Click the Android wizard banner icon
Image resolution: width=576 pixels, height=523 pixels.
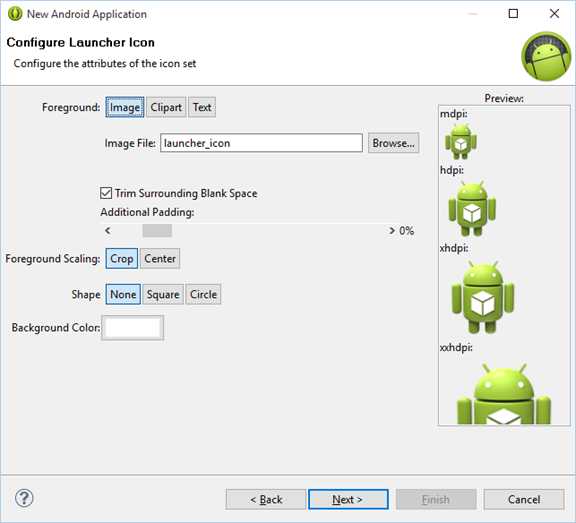click(x=546, y=56)
